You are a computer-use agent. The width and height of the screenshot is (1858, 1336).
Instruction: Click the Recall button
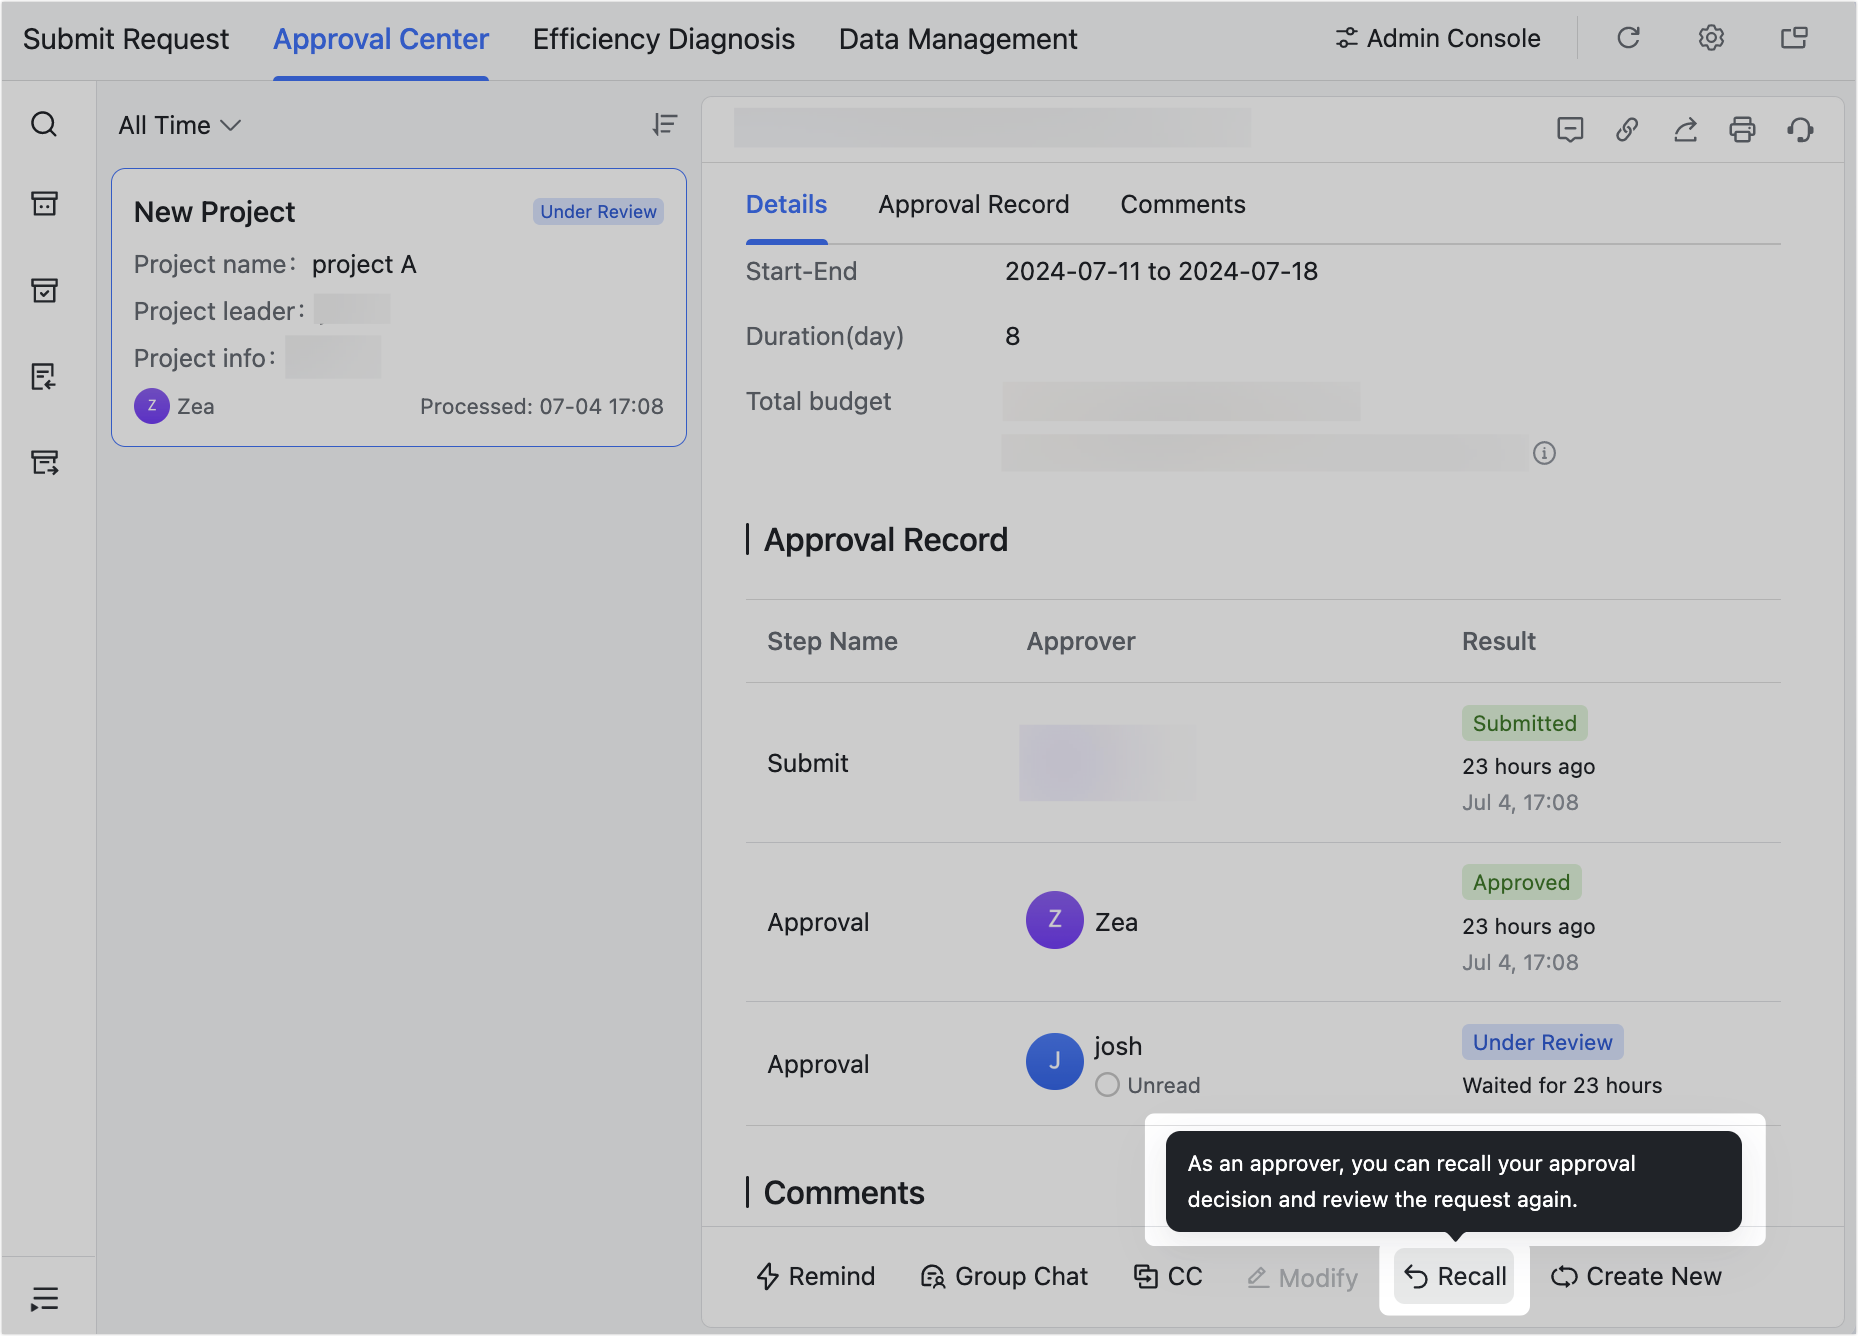[x=1454, y=1276]
